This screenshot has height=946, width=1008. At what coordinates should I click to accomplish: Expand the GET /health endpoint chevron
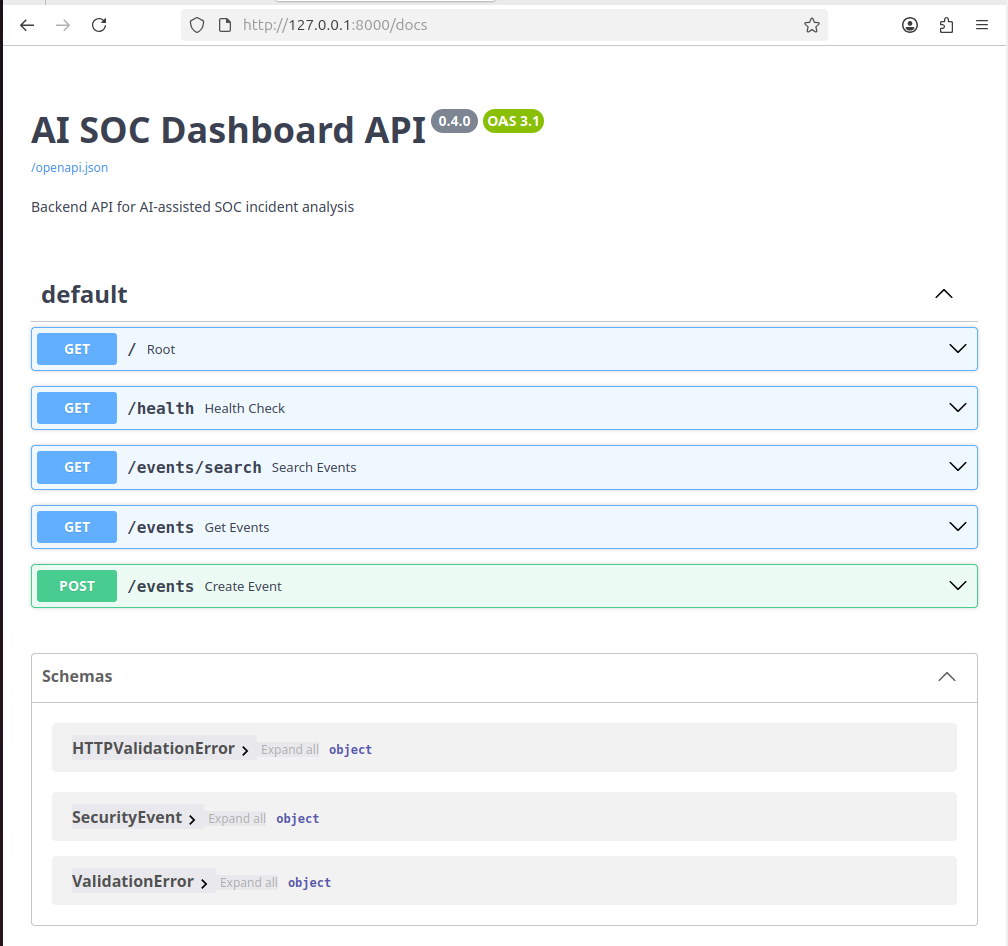[x=958, y=408]
